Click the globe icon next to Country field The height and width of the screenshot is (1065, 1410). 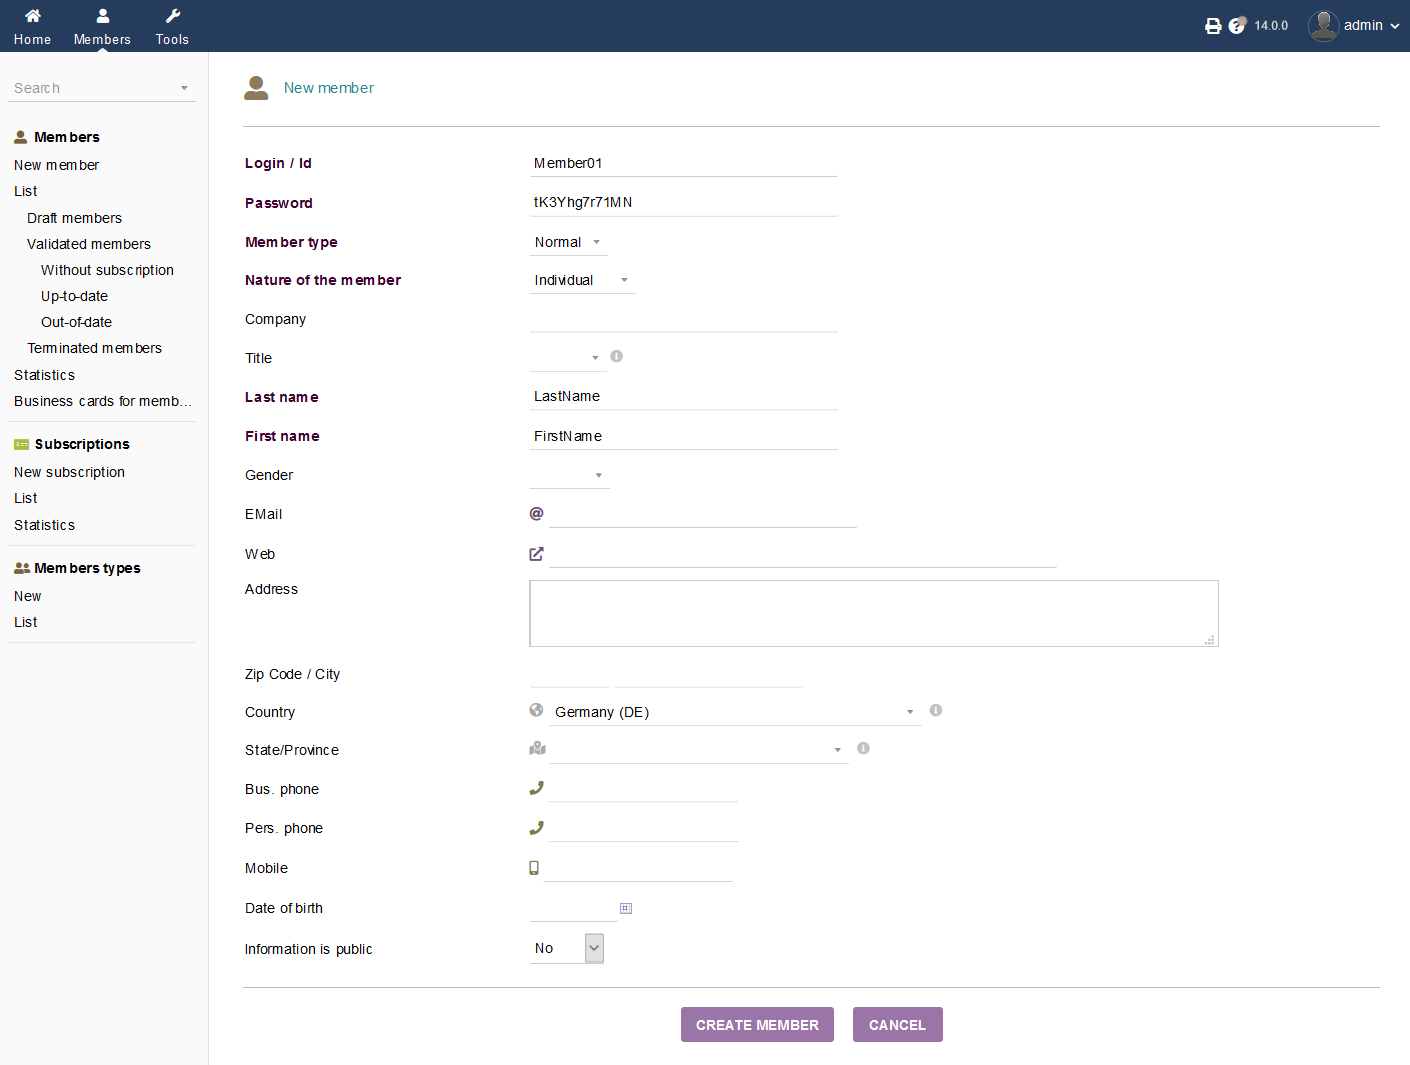(x=536, y=710)
